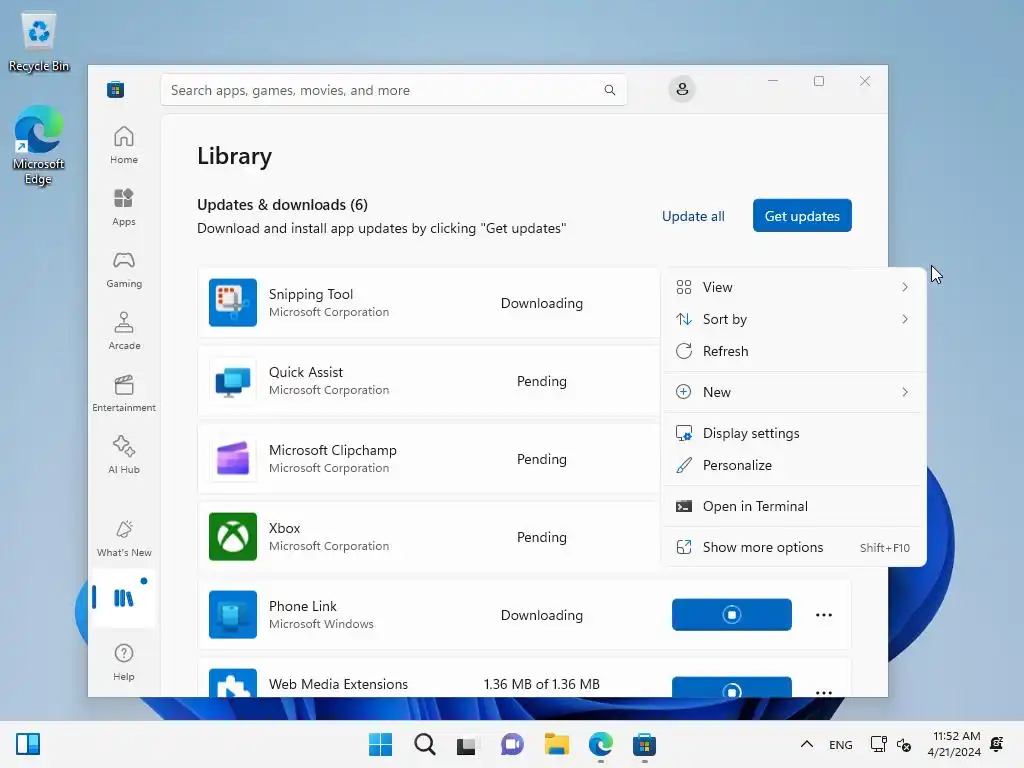Stop the Phone Link download

click(731, 615)
